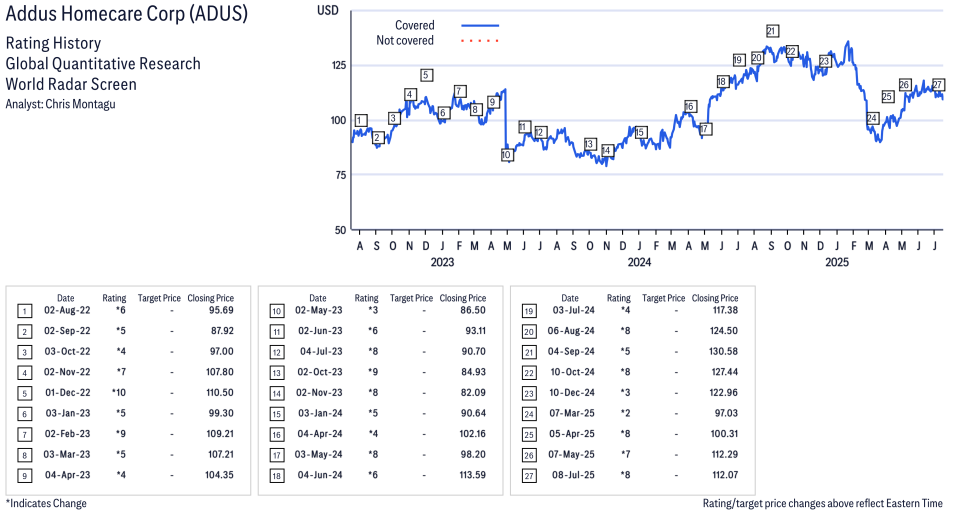Click chart marker 7 near February 2023
Screen dimensions: 954x510
pos(460,91)
